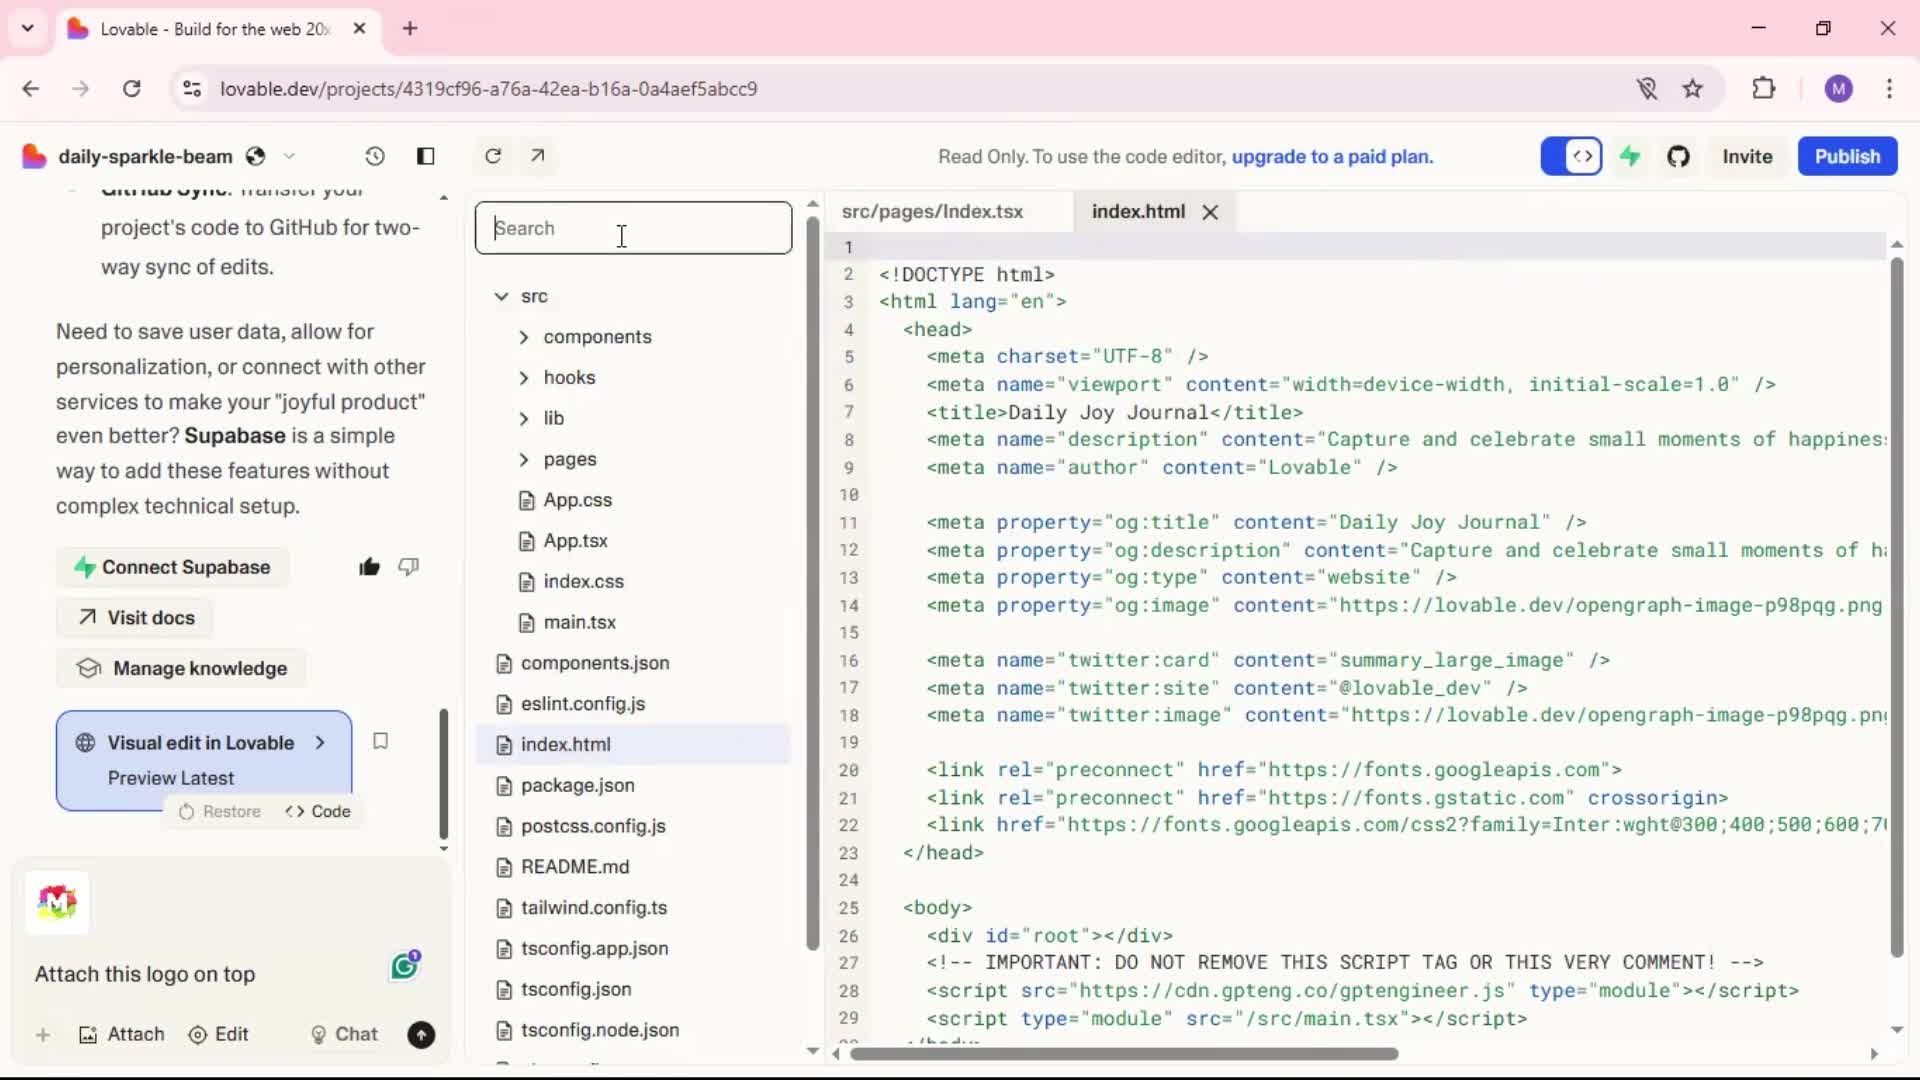Open a new browser tab
The image size is (1920, 1080).
pos(410,29)
